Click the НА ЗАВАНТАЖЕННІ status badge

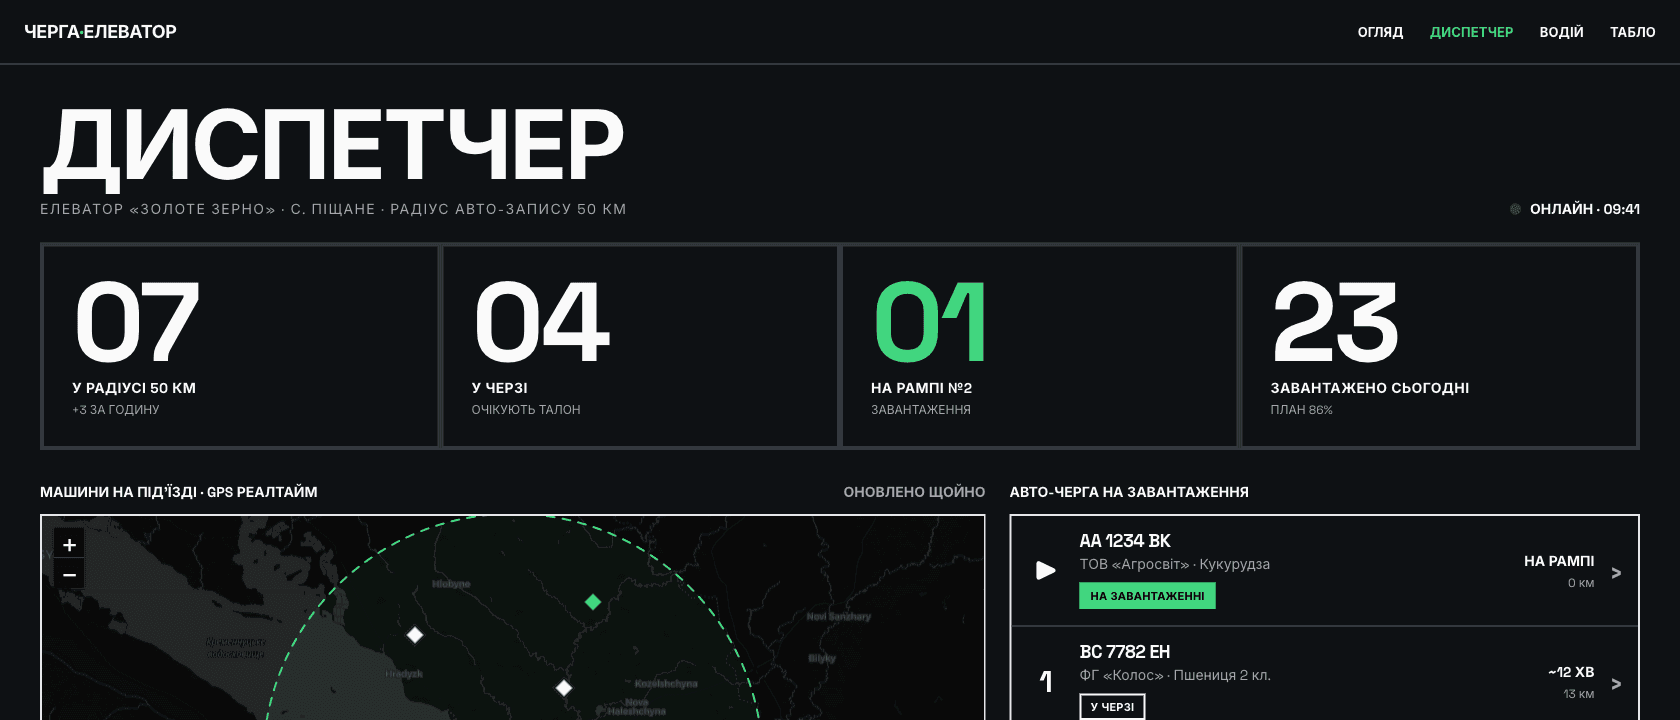tap(1147, 596)
